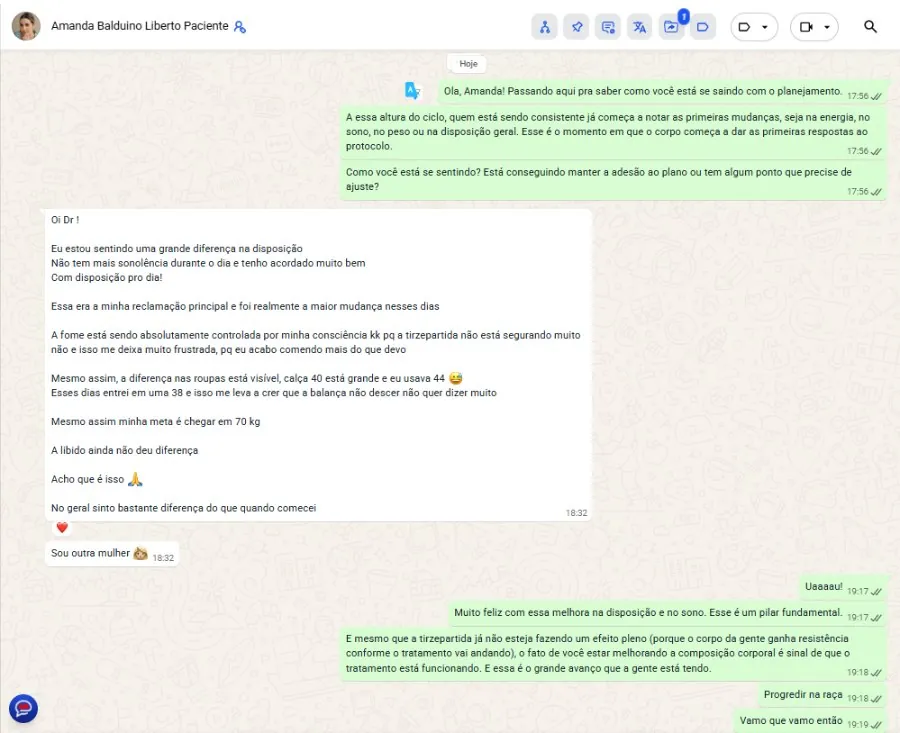Select the message 'Ola, Amanda! Passando aqui'
Viewport: 900px width, 733px height.
(662, 92)
